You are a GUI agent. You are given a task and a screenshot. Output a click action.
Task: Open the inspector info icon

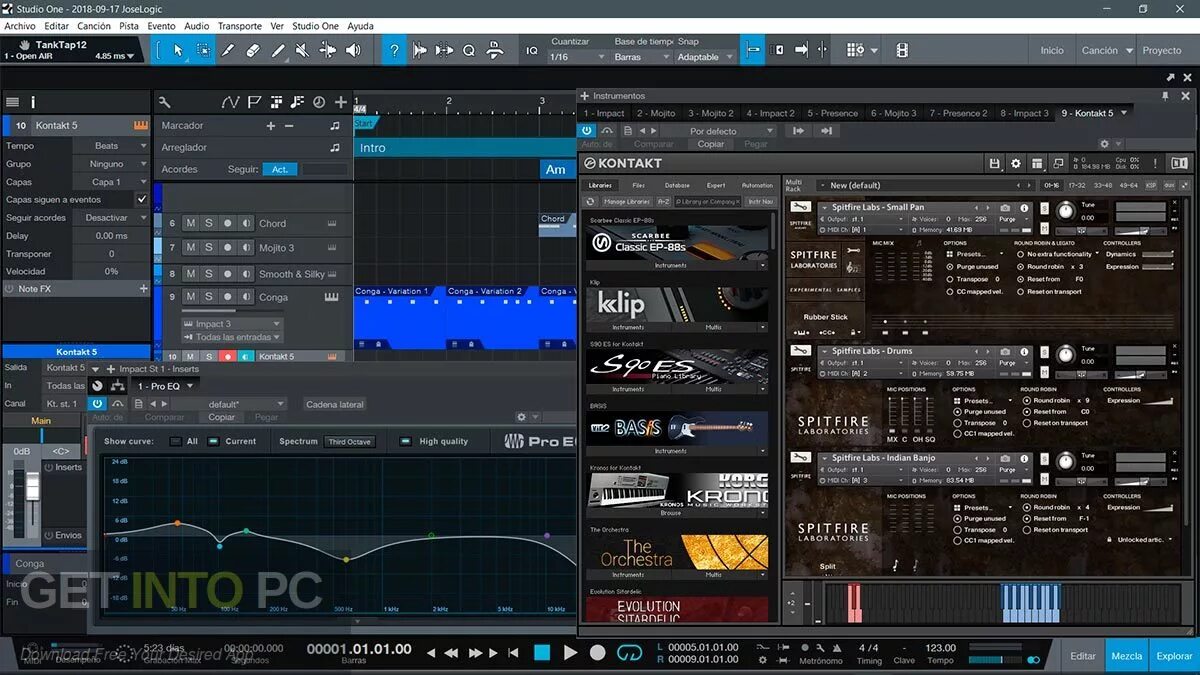pyautogui.click(x=33, y=102)
